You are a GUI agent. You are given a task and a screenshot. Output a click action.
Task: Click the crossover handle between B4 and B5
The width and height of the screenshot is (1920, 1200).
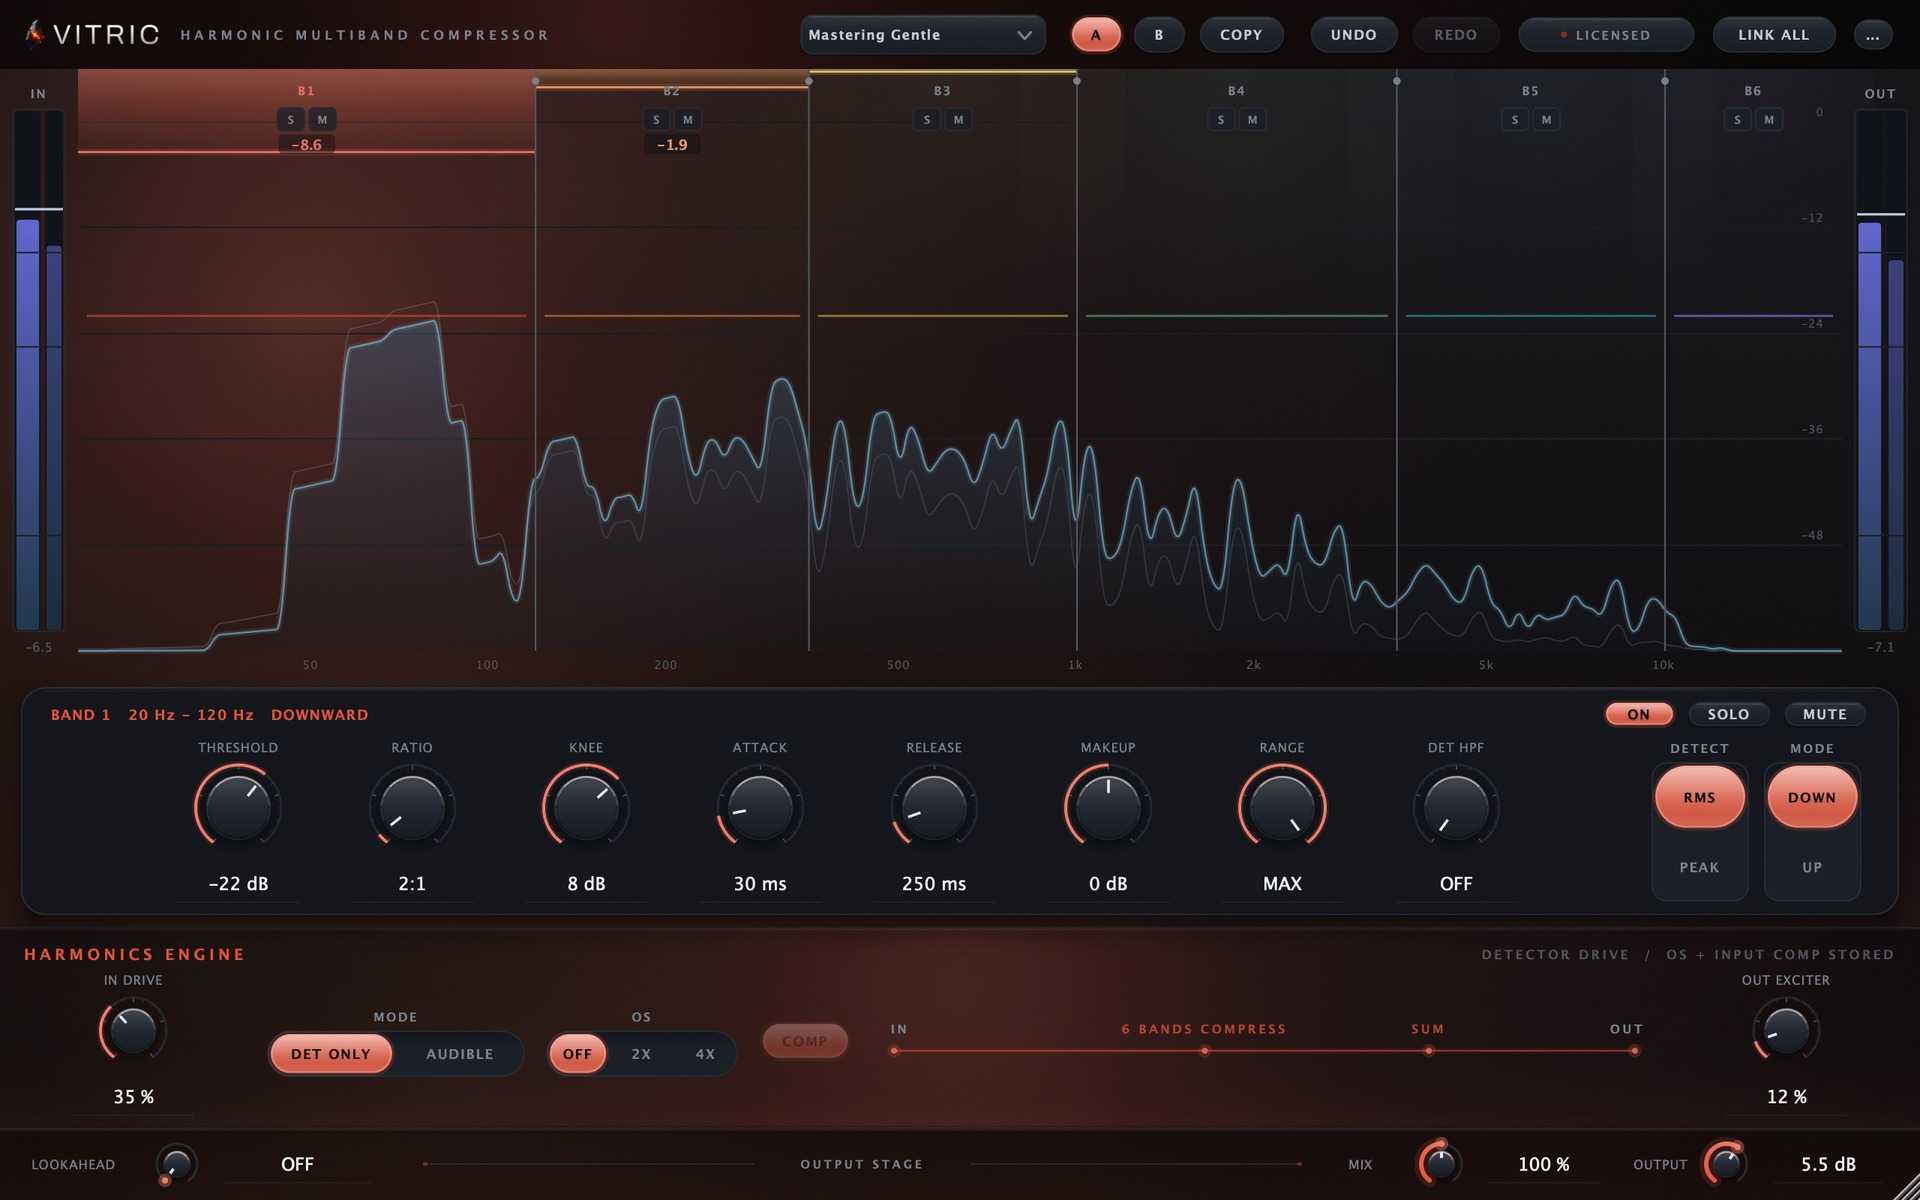[1397, 81]
